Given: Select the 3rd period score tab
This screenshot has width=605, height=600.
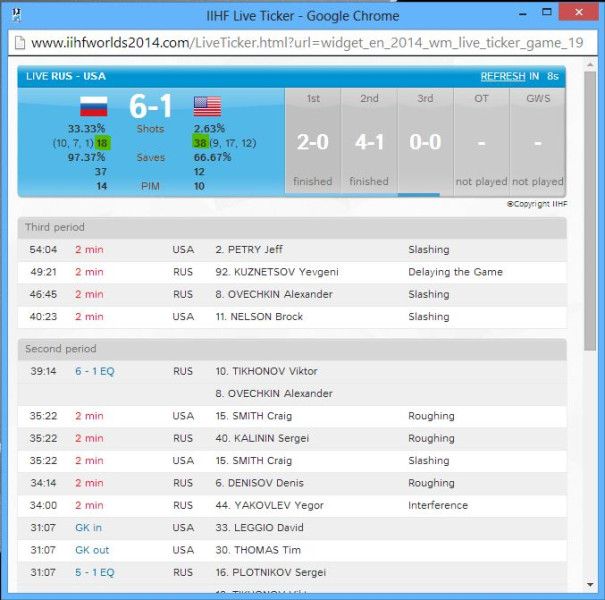Looking at the screenshot, I should click(x=425, y=141).
